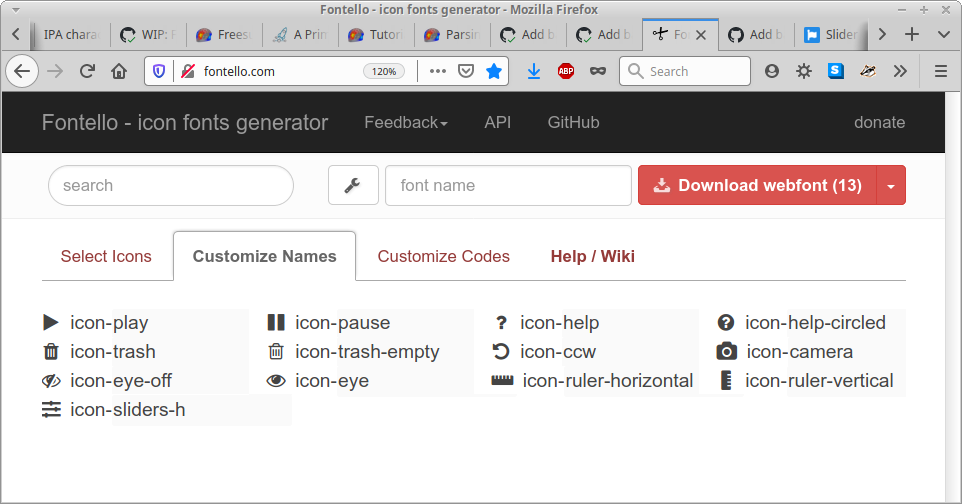Go to the Firefox home page
The height and width of the screenshot is (504, 962).
(119, 72)
